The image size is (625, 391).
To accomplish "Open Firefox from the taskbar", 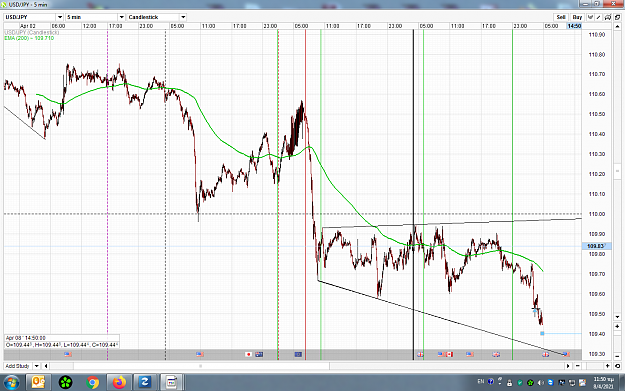I will pos(119,383).
